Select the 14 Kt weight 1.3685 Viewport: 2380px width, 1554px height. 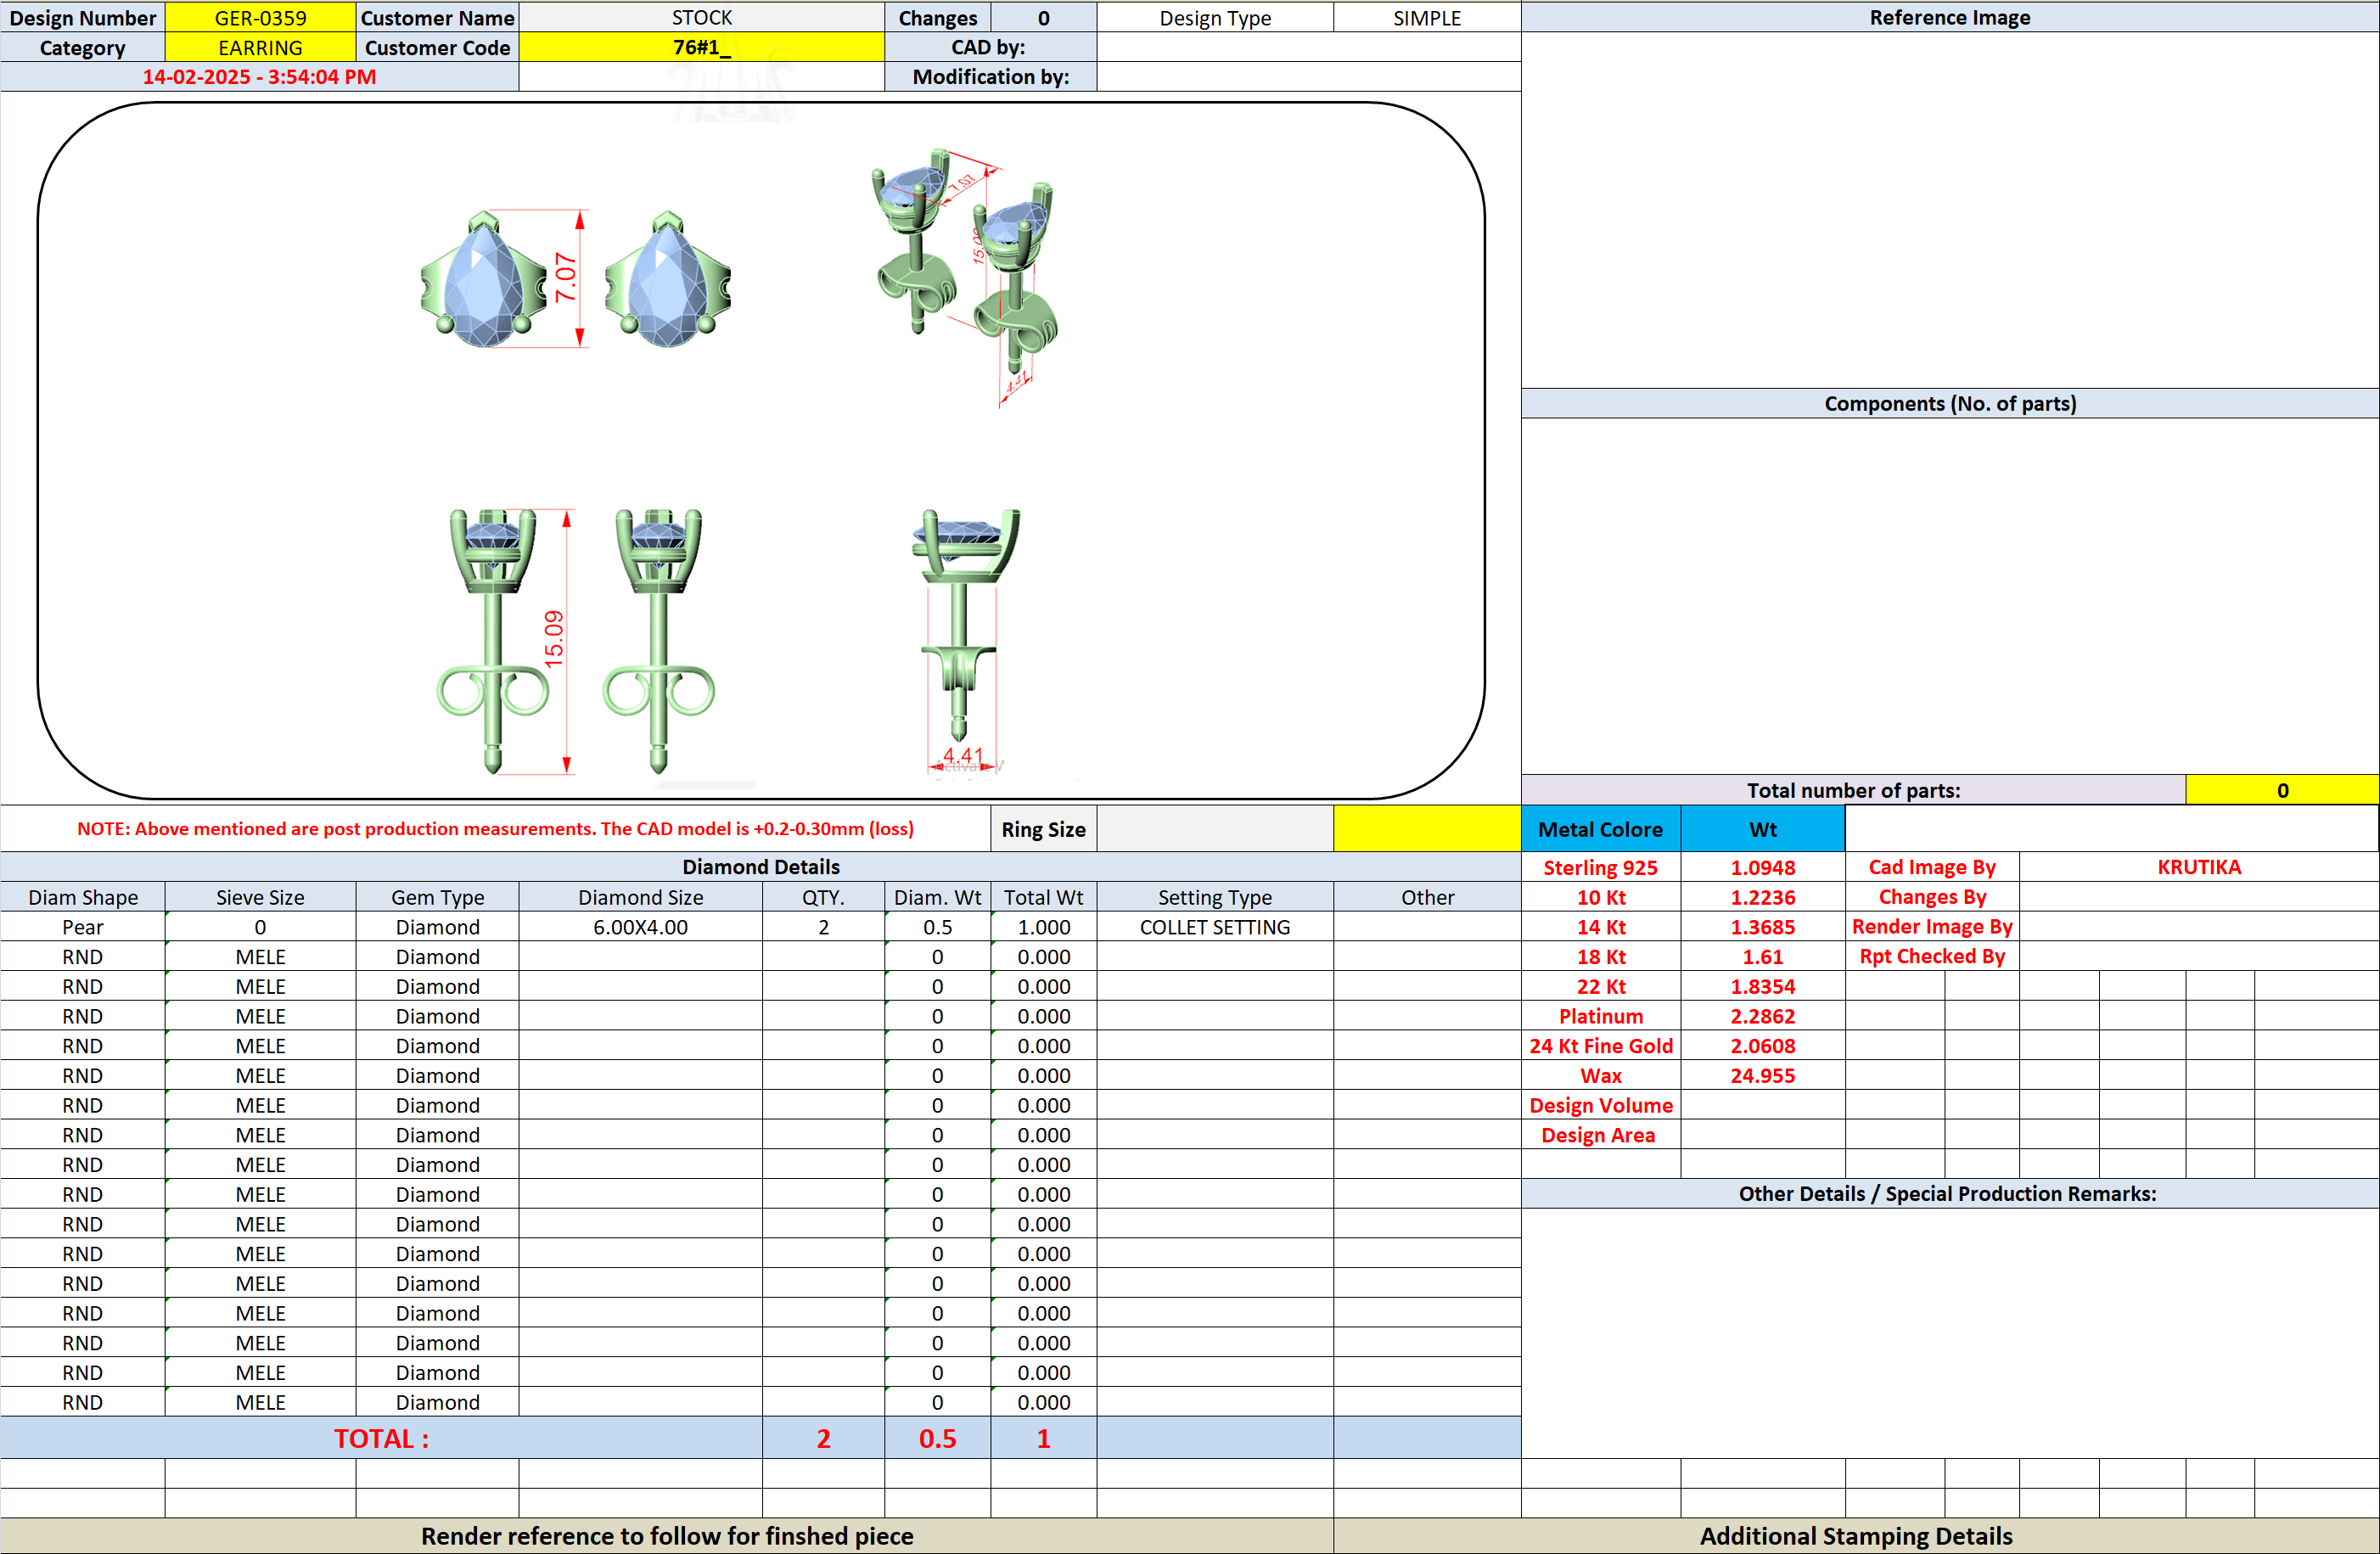pos(1763,927)
